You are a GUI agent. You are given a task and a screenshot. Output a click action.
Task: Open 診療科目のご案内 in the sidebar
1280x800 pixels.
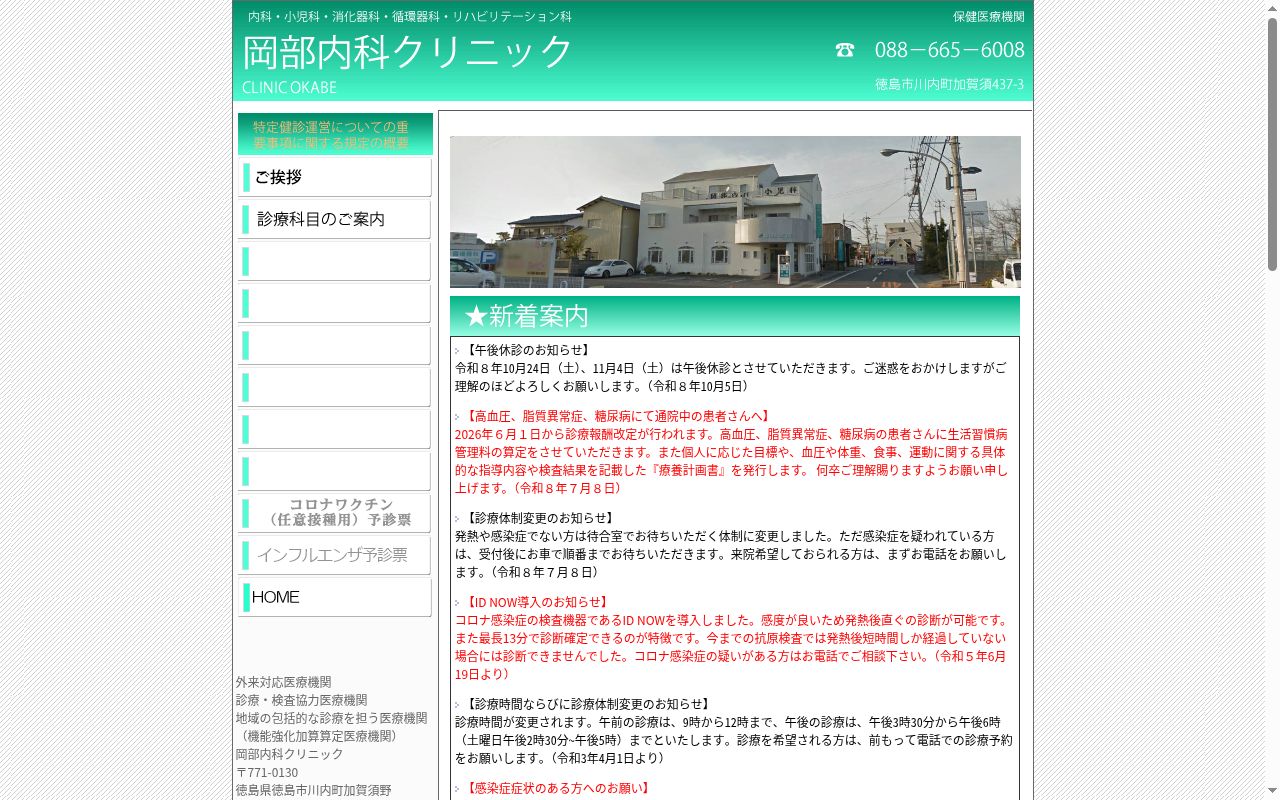pos(335,219)
